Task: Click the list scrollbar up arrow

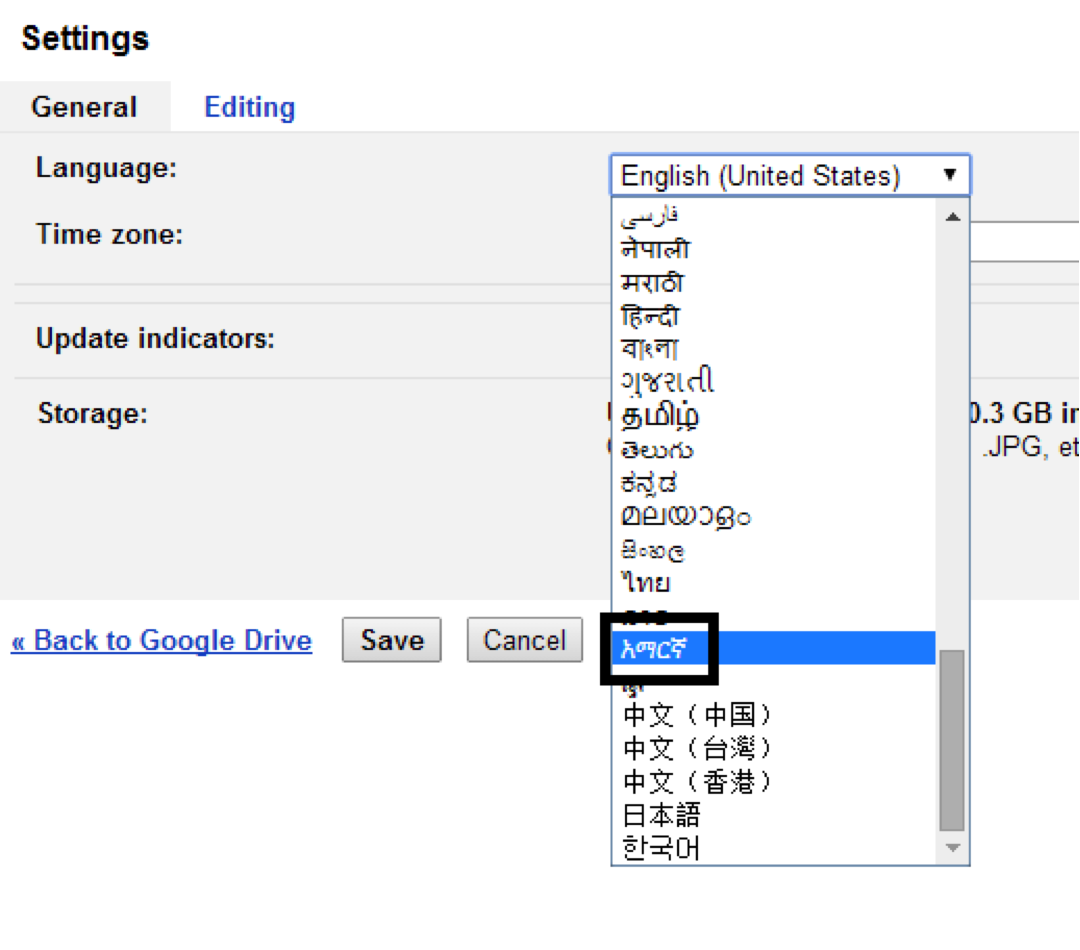Action: [x=952, y=217]
